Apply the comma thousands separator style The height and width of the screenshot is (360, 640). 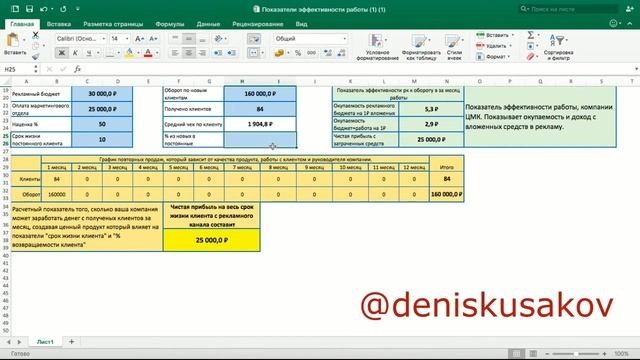(311, 53)
